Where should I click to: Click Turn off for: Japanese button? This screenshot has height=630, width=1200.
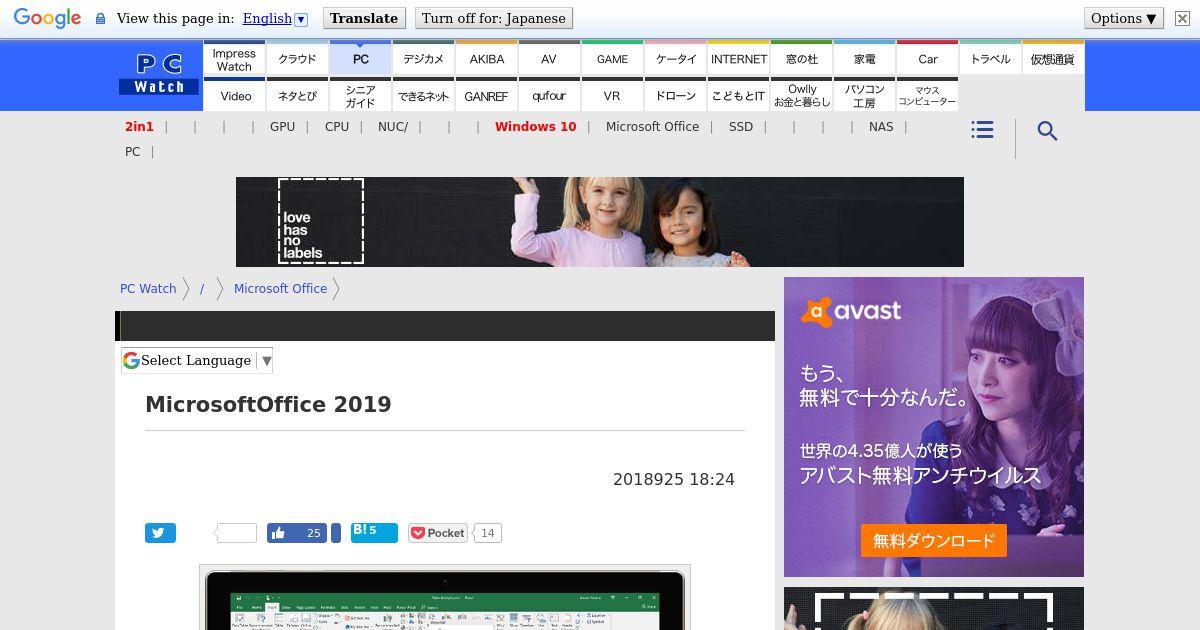[494, 18]
